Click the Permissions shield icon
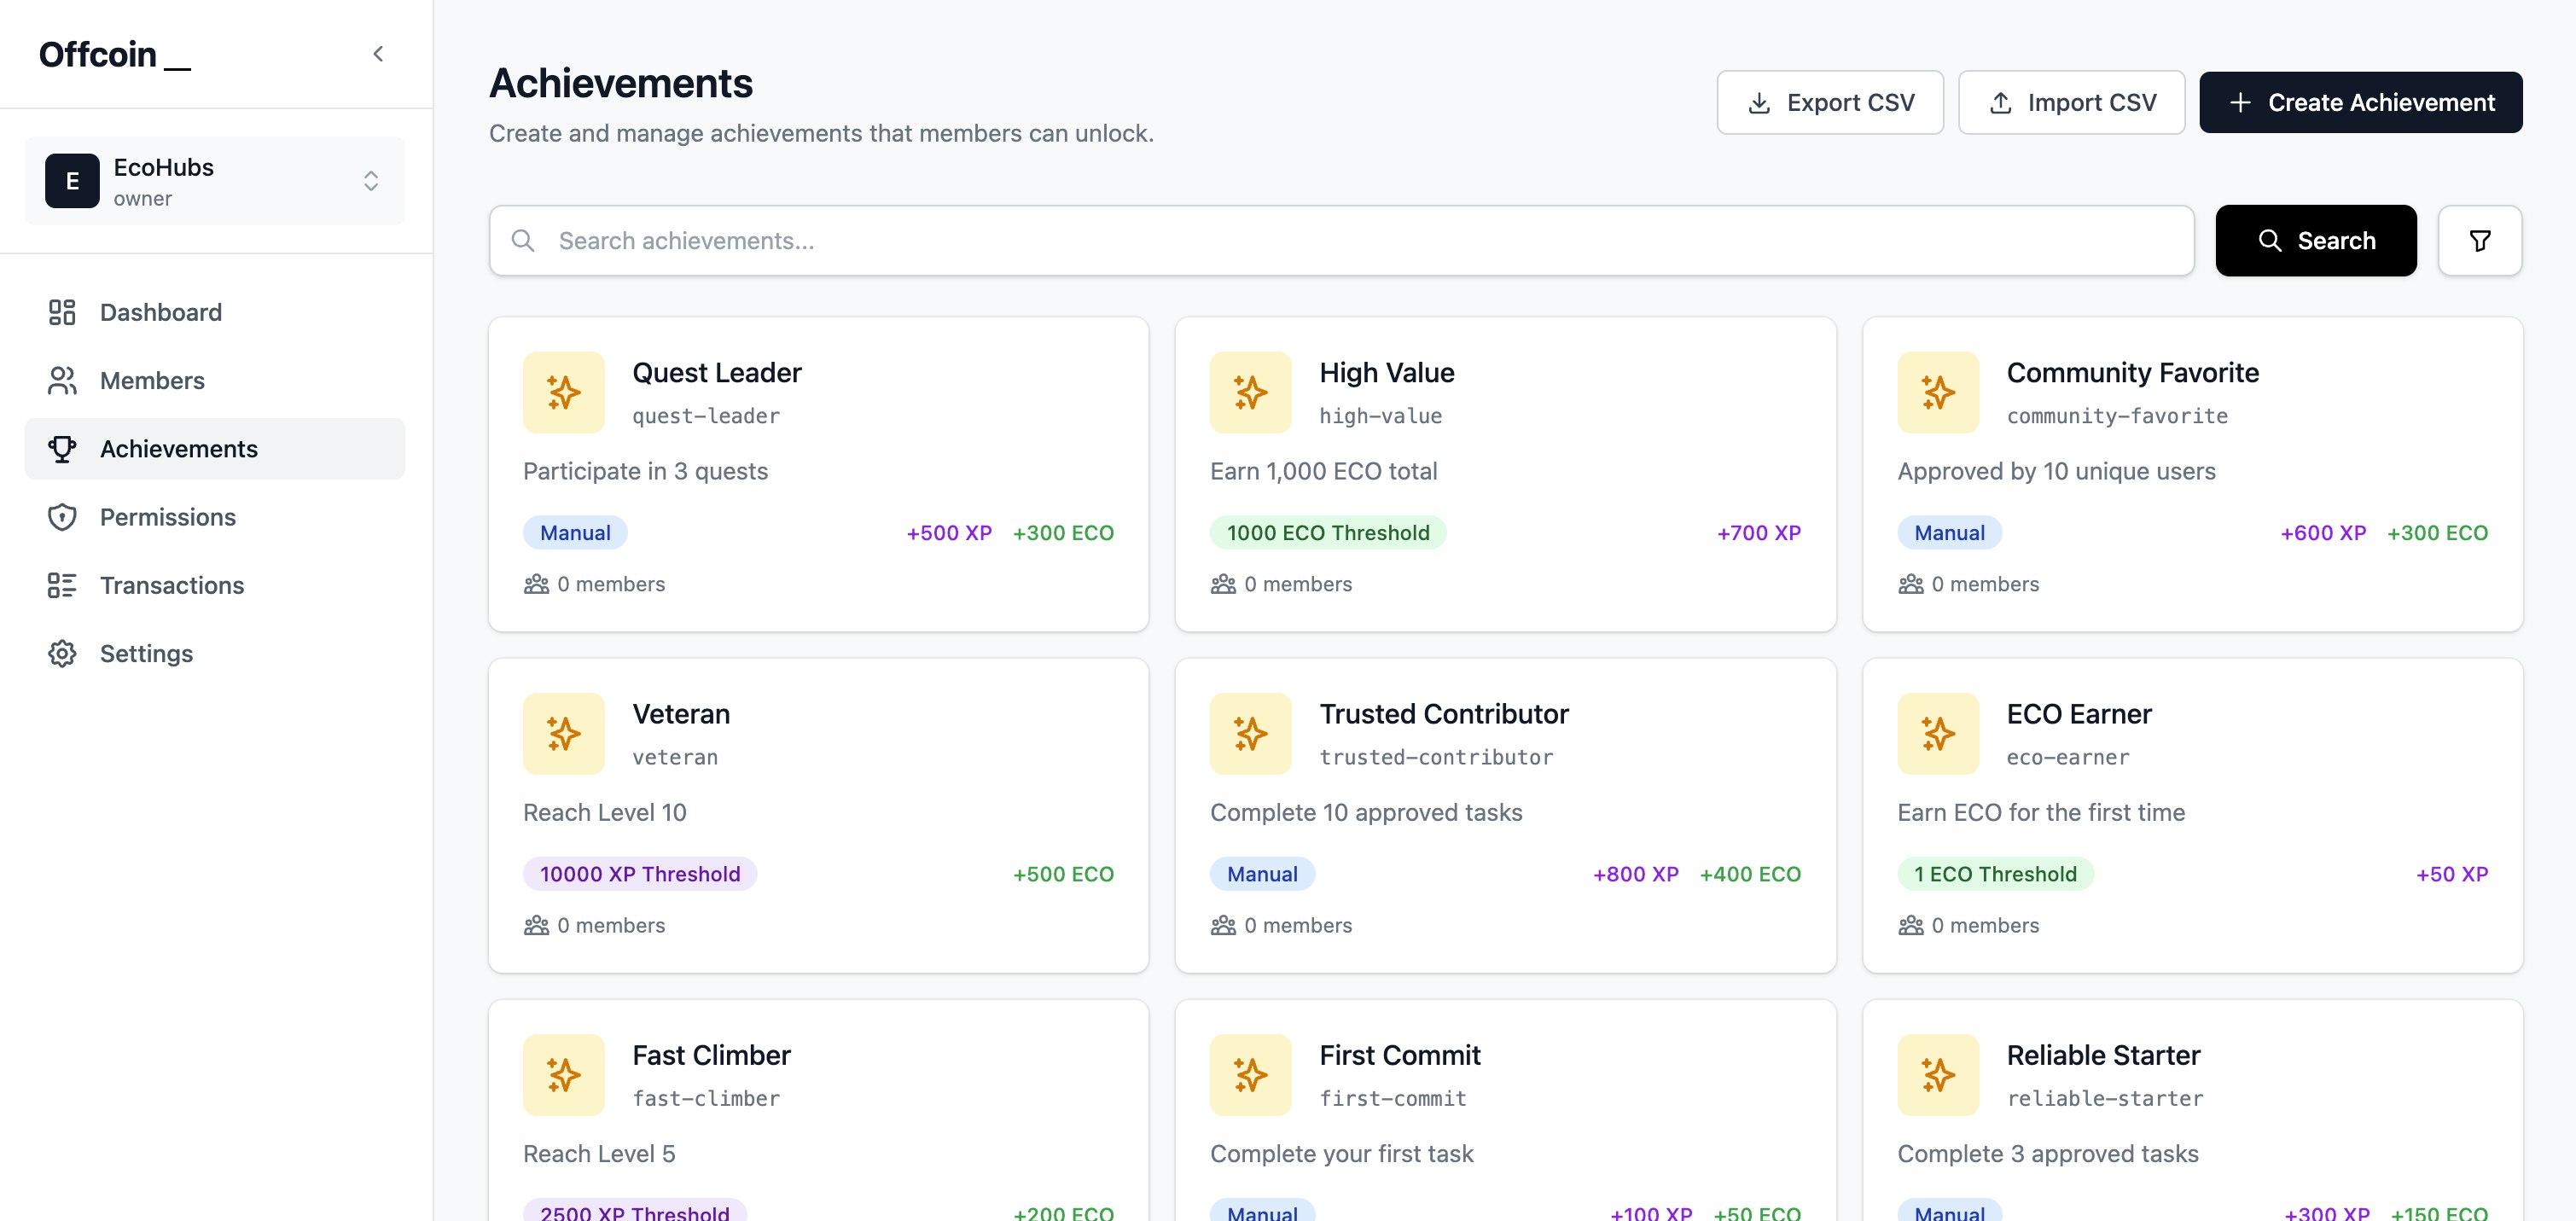Screen dimensions: 2576x1221 click(x=62, y=517)
